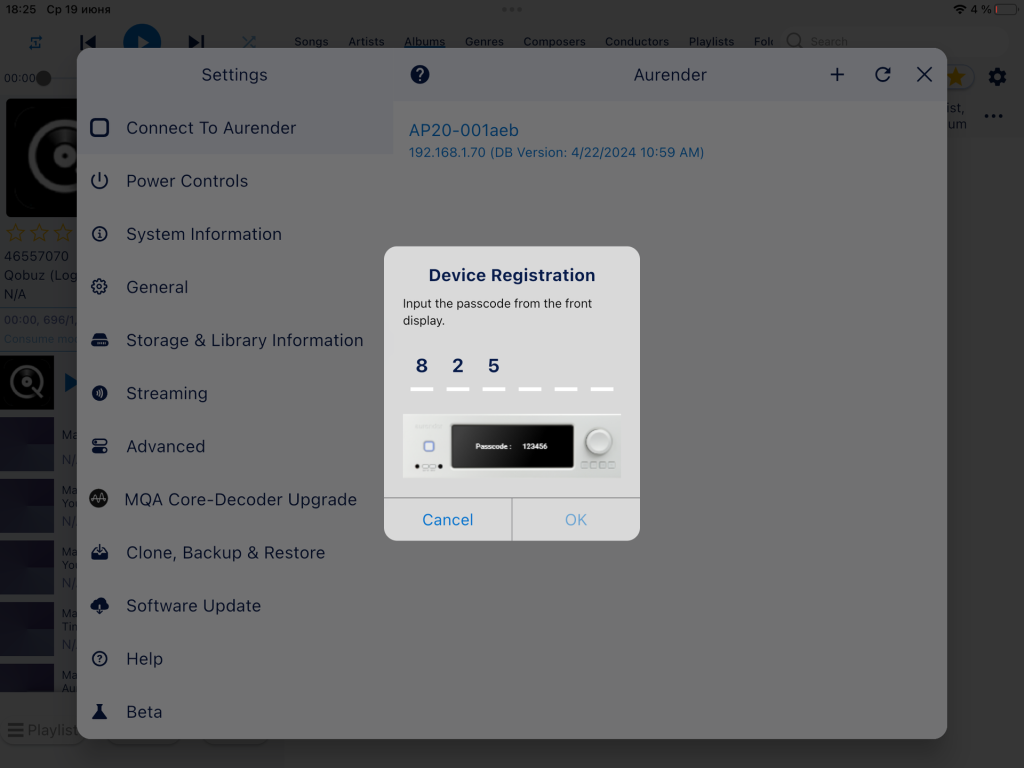Image resolution: width=1024 pixels, height=768 pixels.
Task: Switch to the Genres tab
Action: pyautogui.click(x=484, y=41)
